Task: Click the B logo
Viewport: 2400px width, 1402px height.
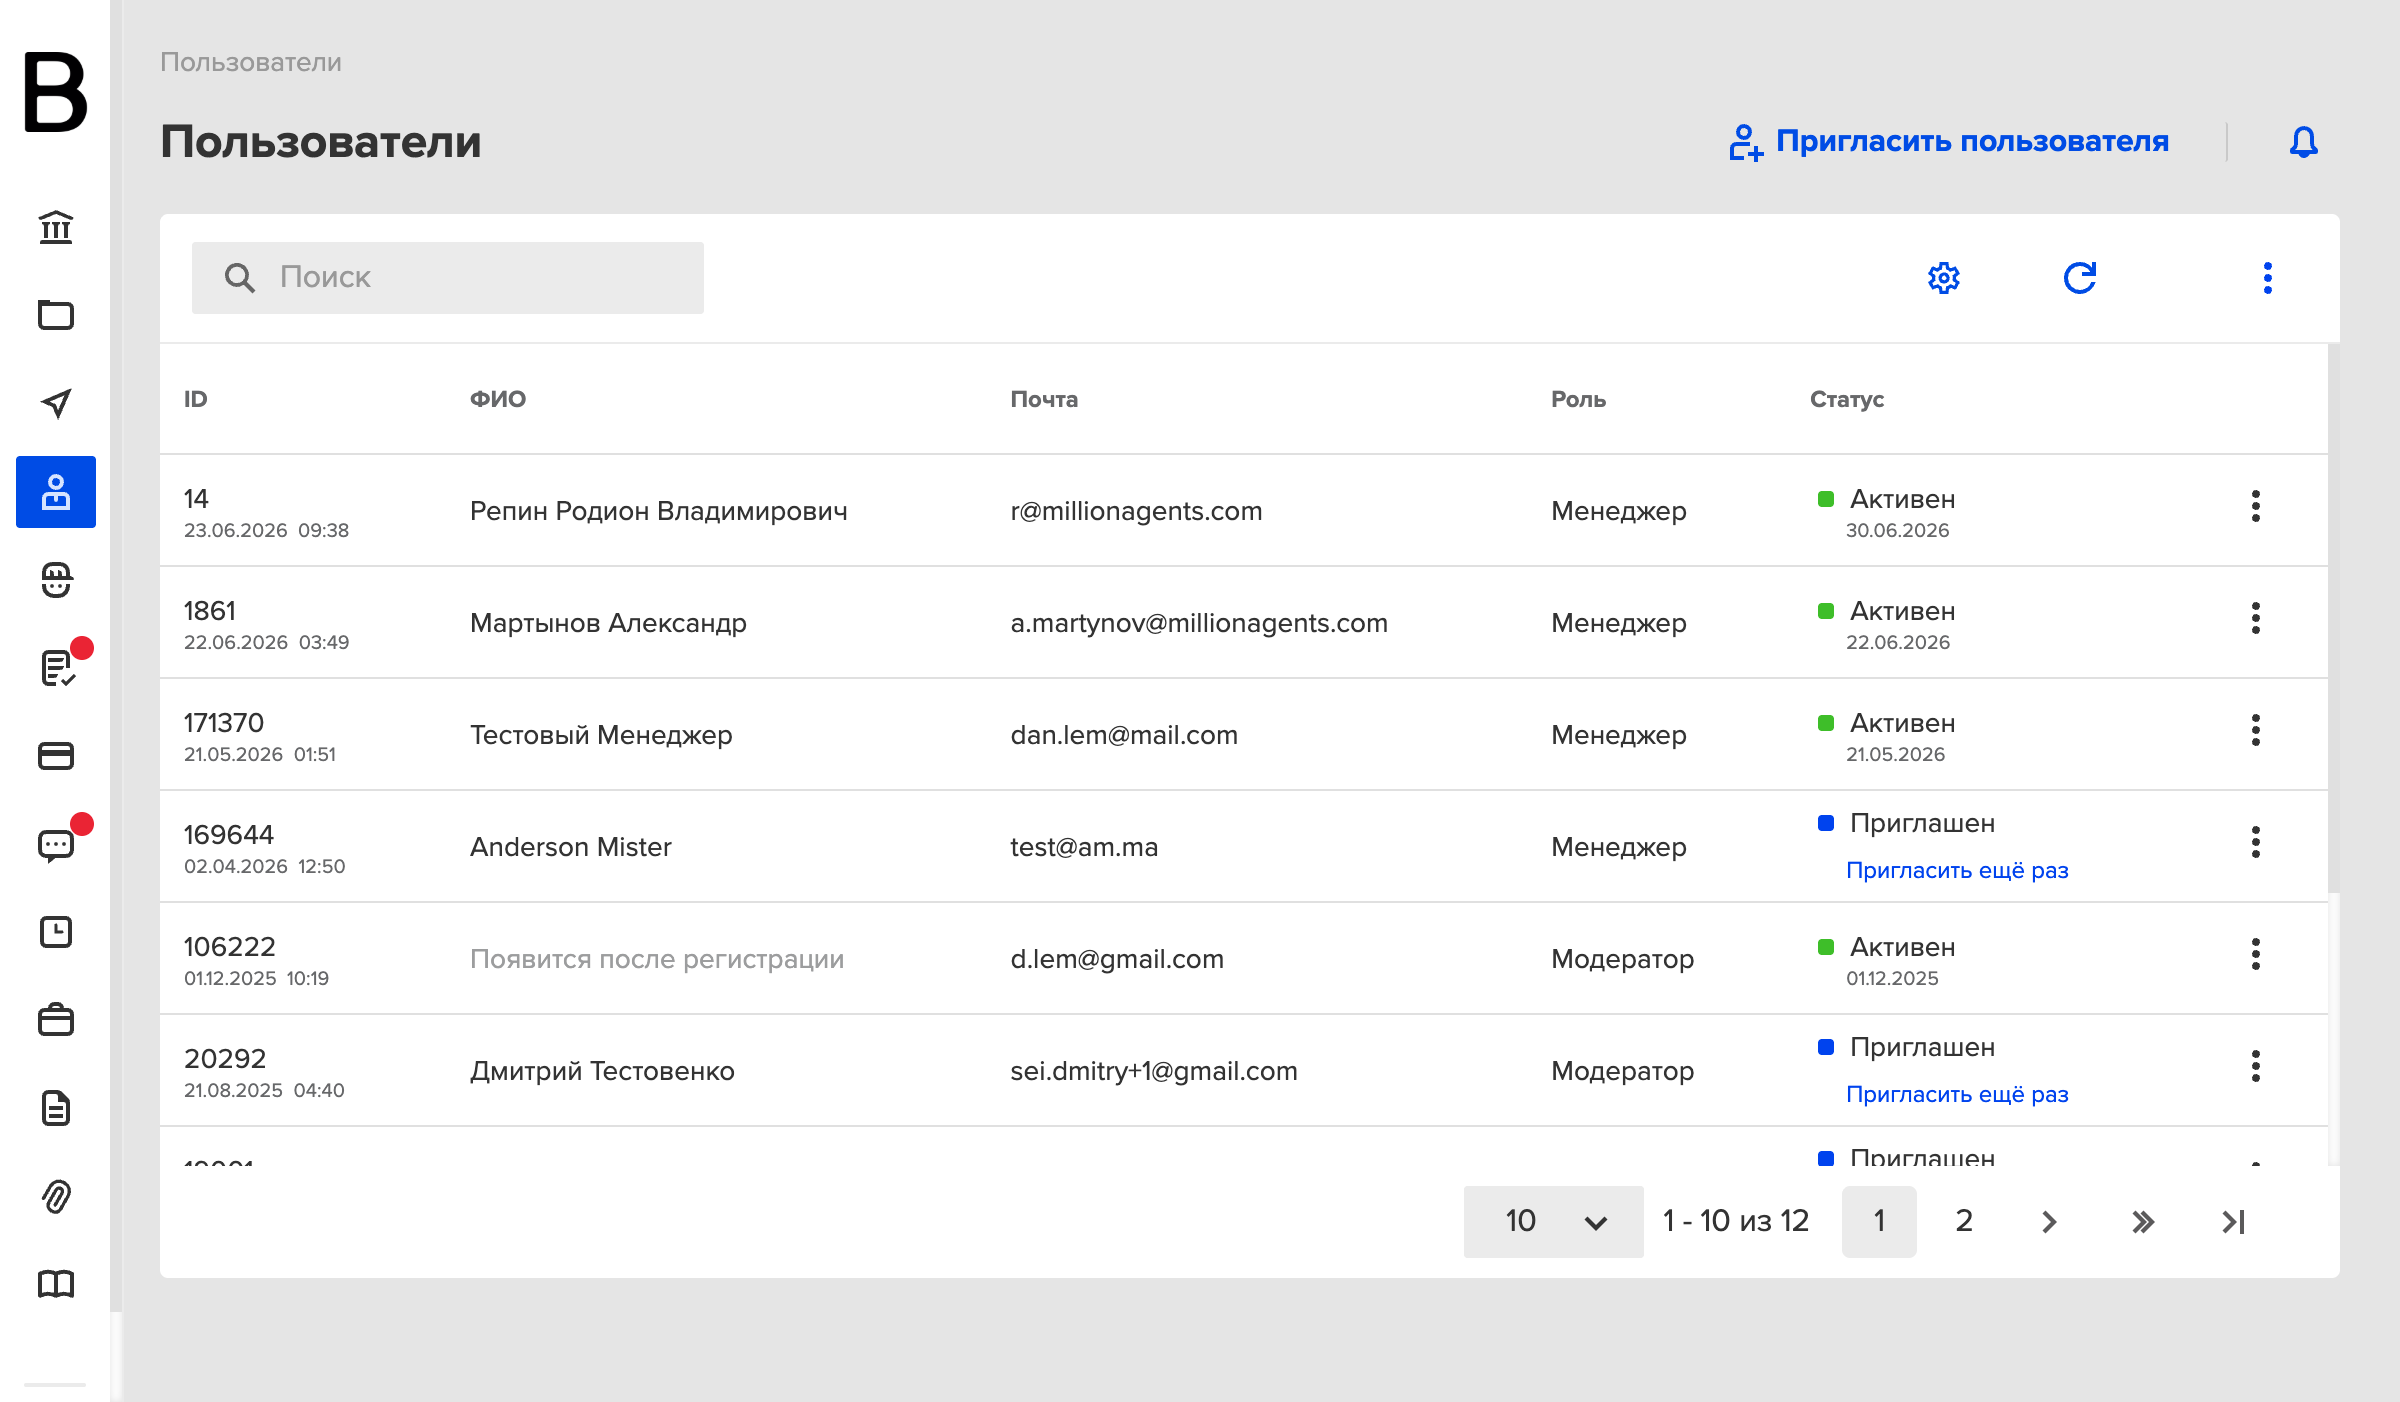Action: (x=55, y=92)
